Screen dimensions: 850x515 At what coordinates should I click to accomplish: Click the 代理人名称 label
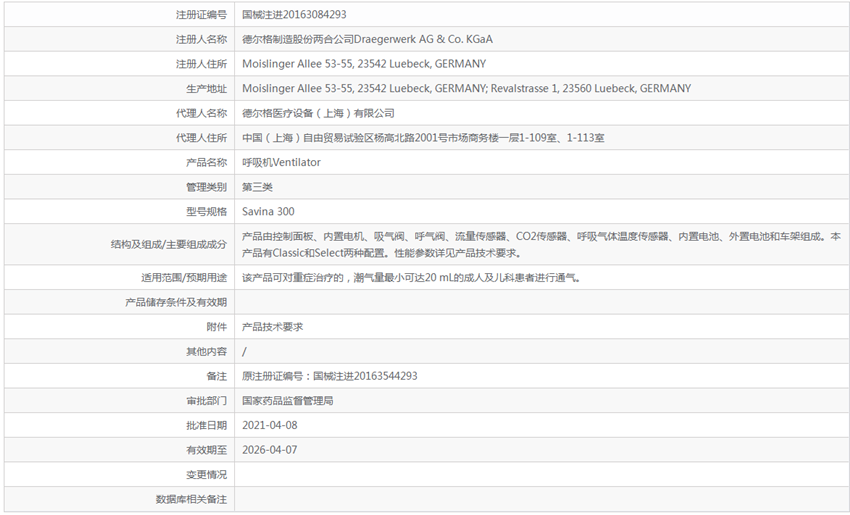tap(201, 113)
